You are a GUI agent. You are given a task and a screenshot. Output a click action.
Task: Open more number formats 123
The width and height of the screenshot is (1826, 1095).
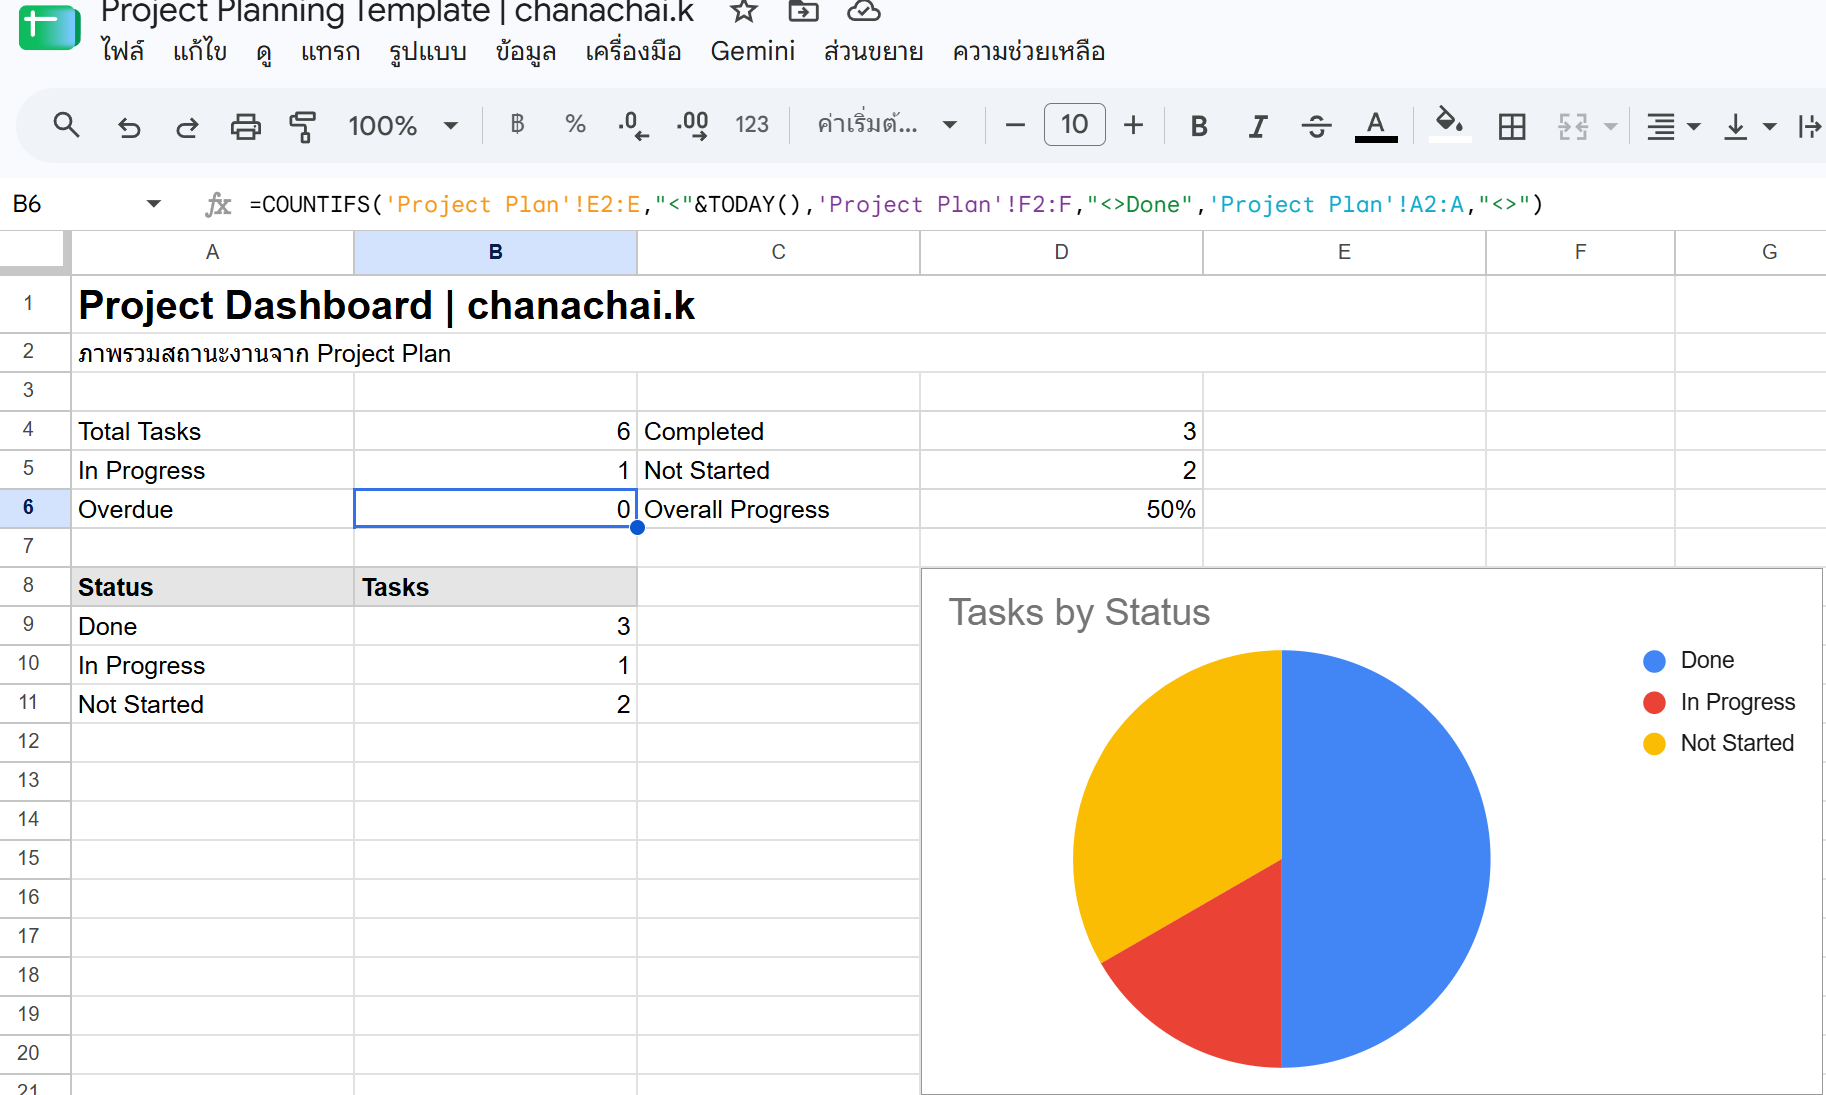(x=752, y=125)
